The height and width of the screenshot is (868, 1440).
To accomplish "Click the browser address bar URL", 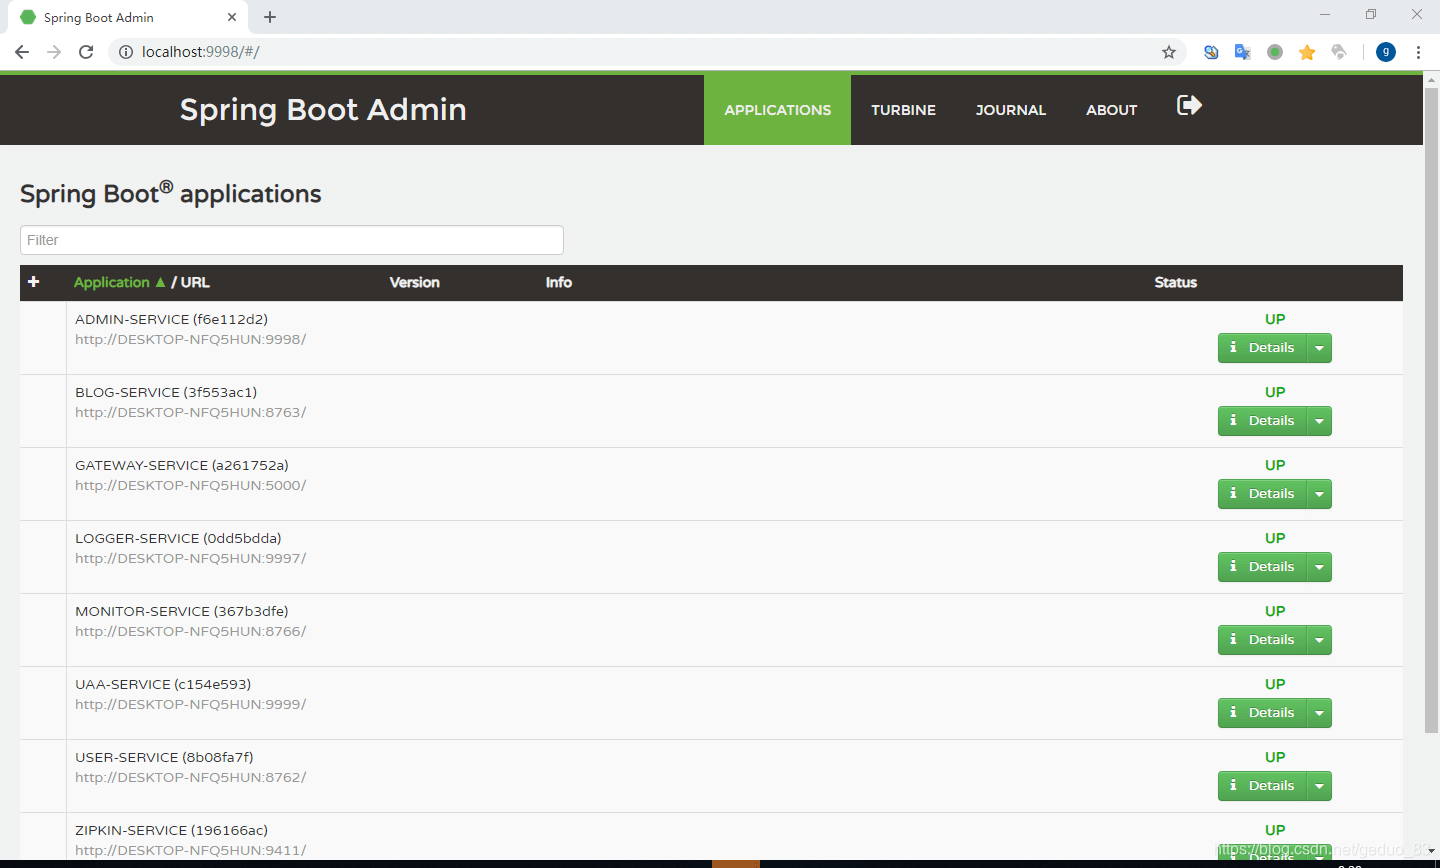I will tap(200, 52).
